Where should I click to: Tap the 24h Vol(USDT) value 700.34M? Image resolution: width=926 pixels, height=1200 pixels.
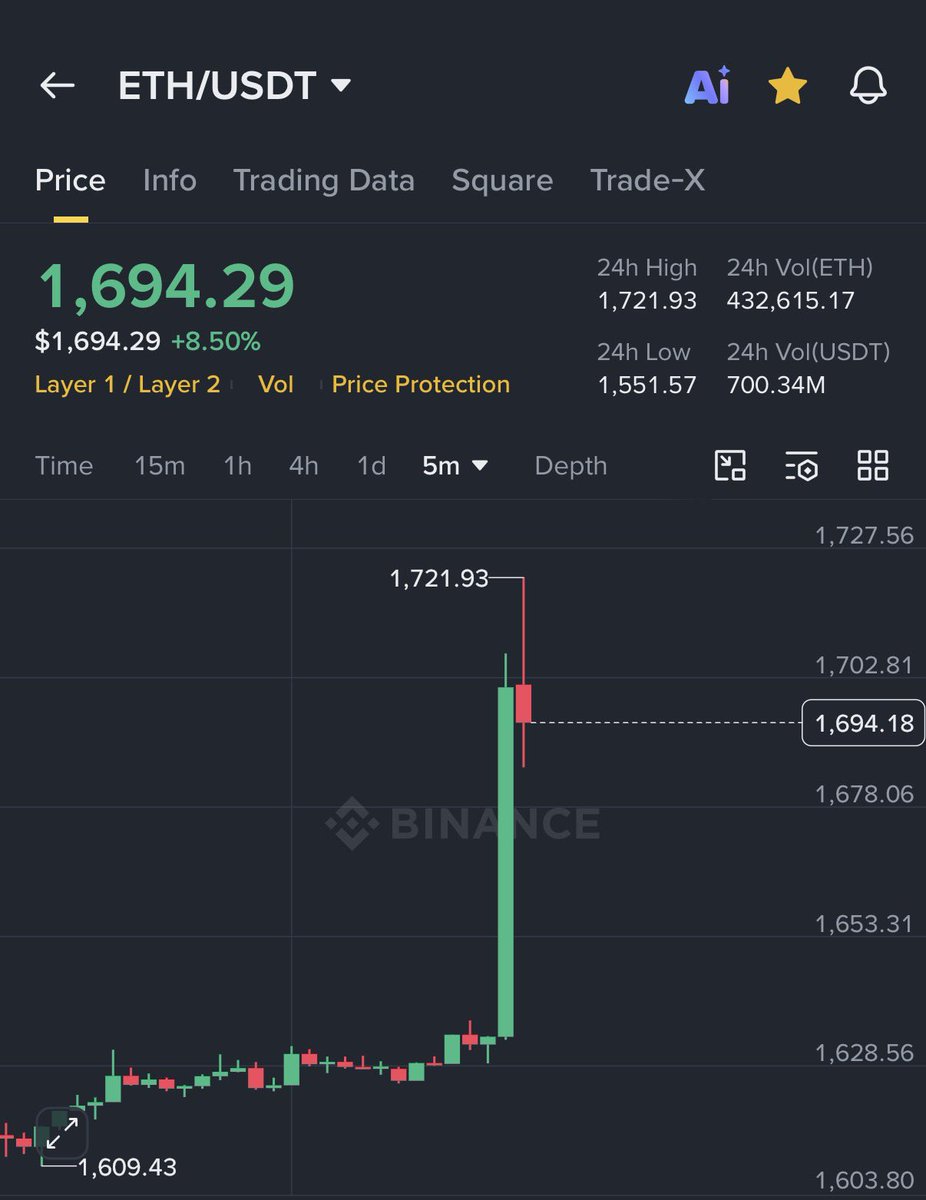tap(776, 385)
